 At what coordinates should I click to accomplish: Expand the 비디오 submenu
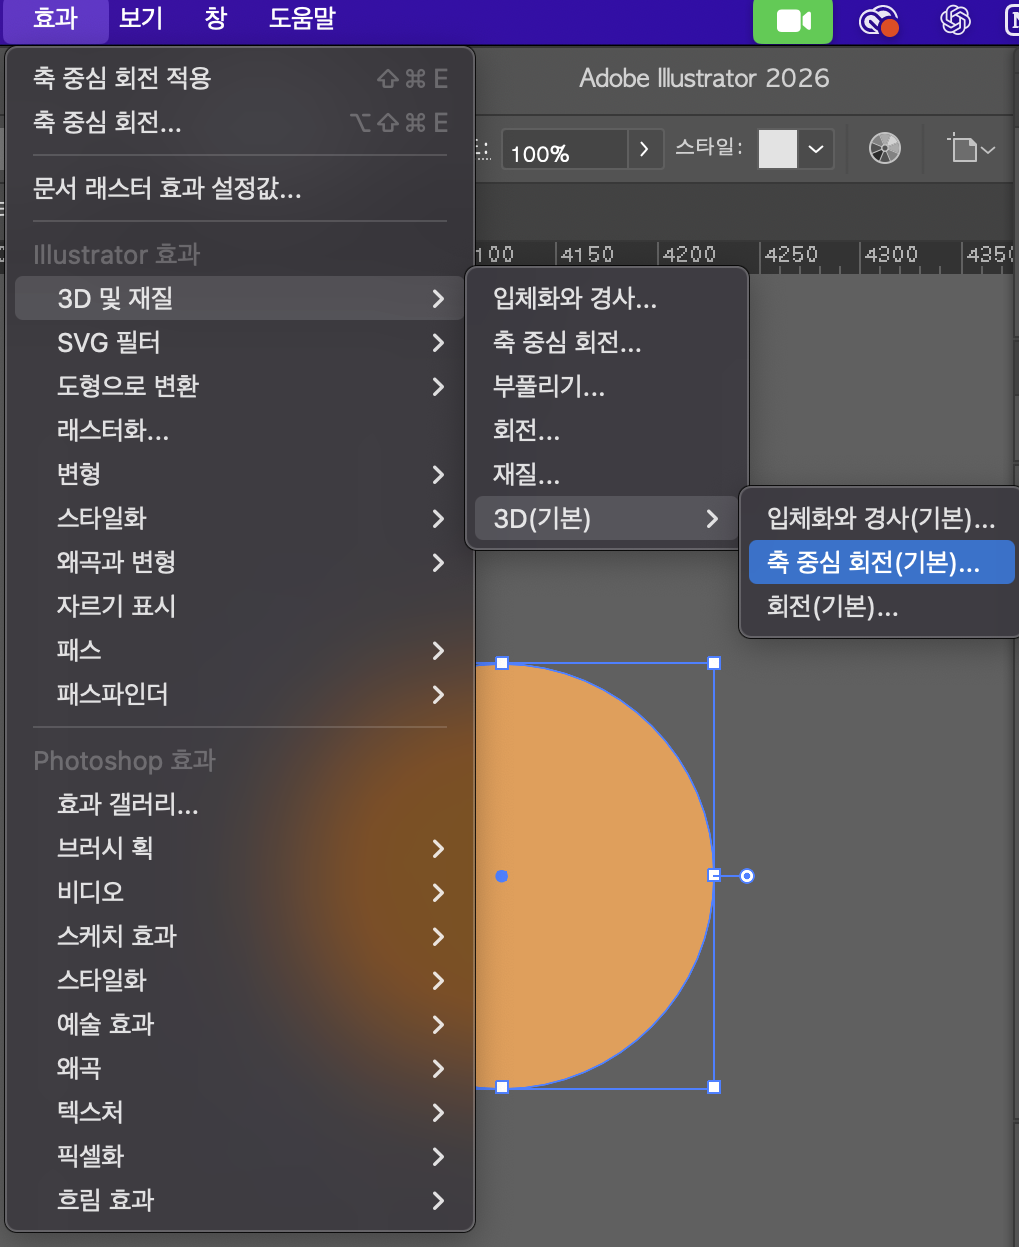[x=240, y=892]
